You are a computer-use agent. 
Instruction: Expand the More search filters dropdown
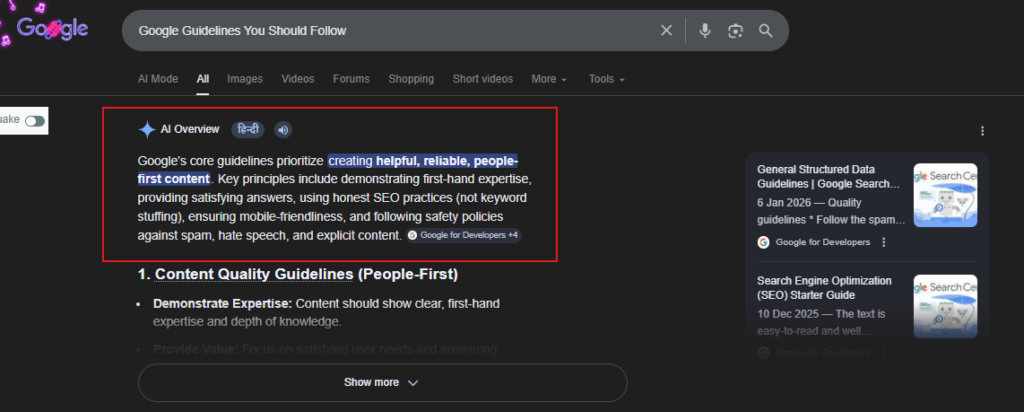[549, 79]
